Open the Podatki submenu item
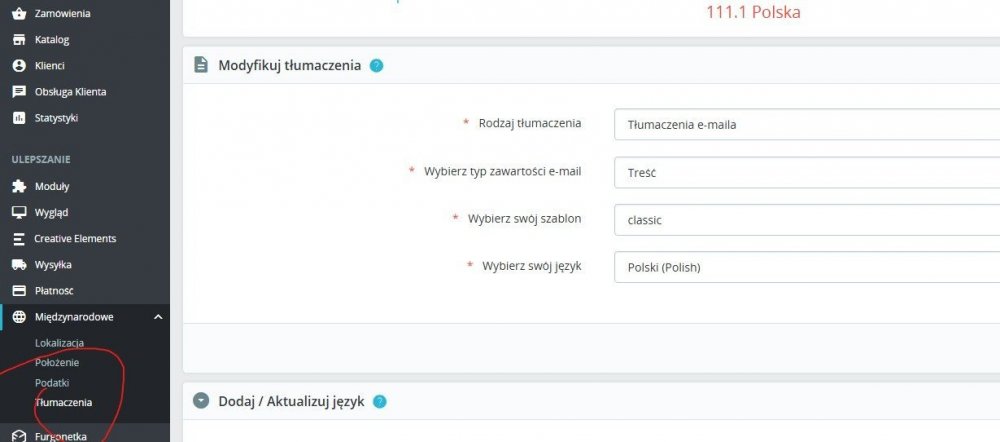 tap(52, 383)
